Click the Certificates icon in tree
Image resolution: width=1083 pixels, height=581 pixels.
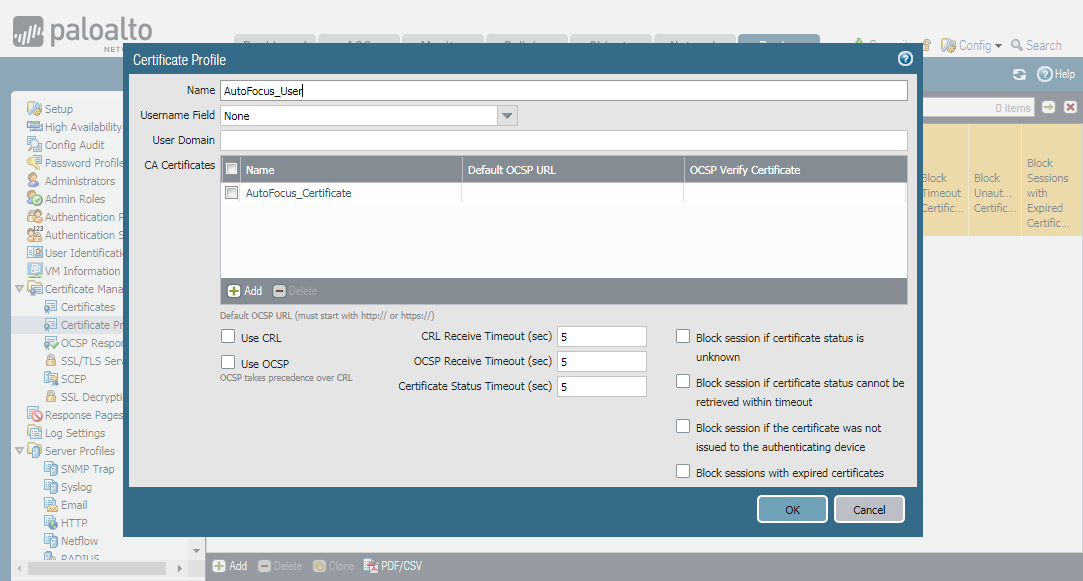tap(50, 307)
